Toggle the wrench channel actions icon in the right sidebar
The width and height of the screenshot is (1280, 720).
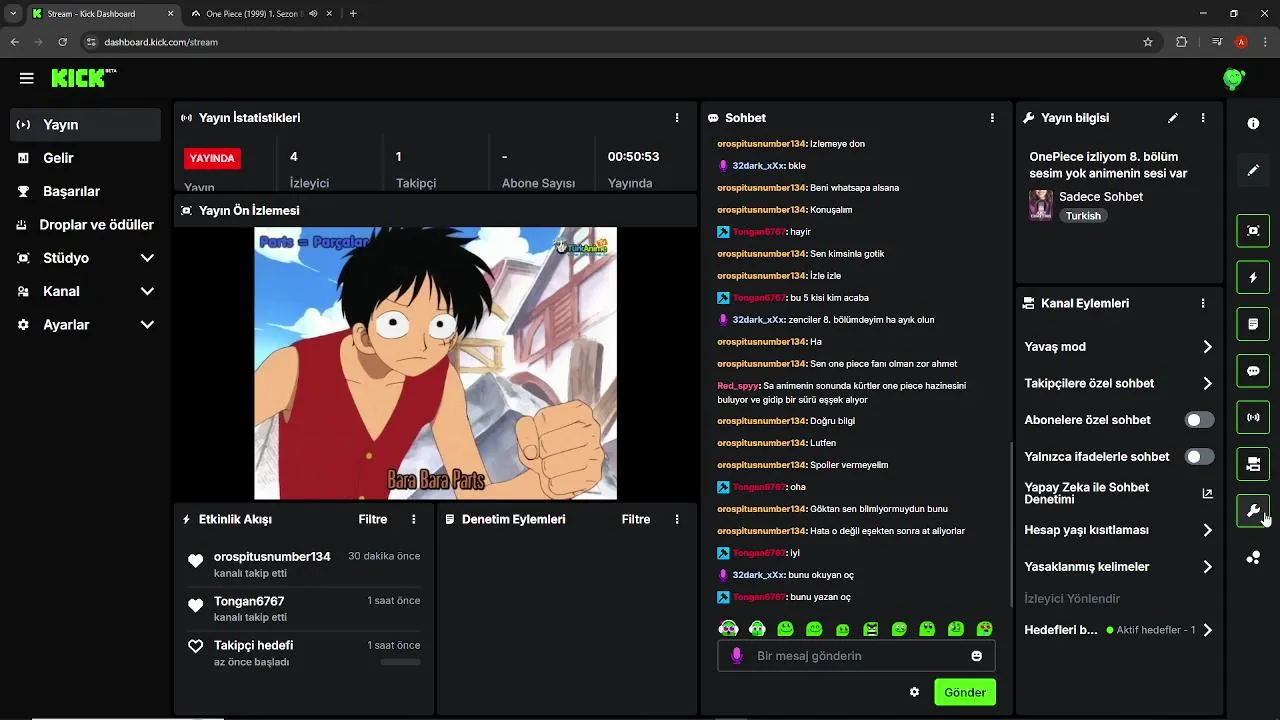[x=1253, y=511]
